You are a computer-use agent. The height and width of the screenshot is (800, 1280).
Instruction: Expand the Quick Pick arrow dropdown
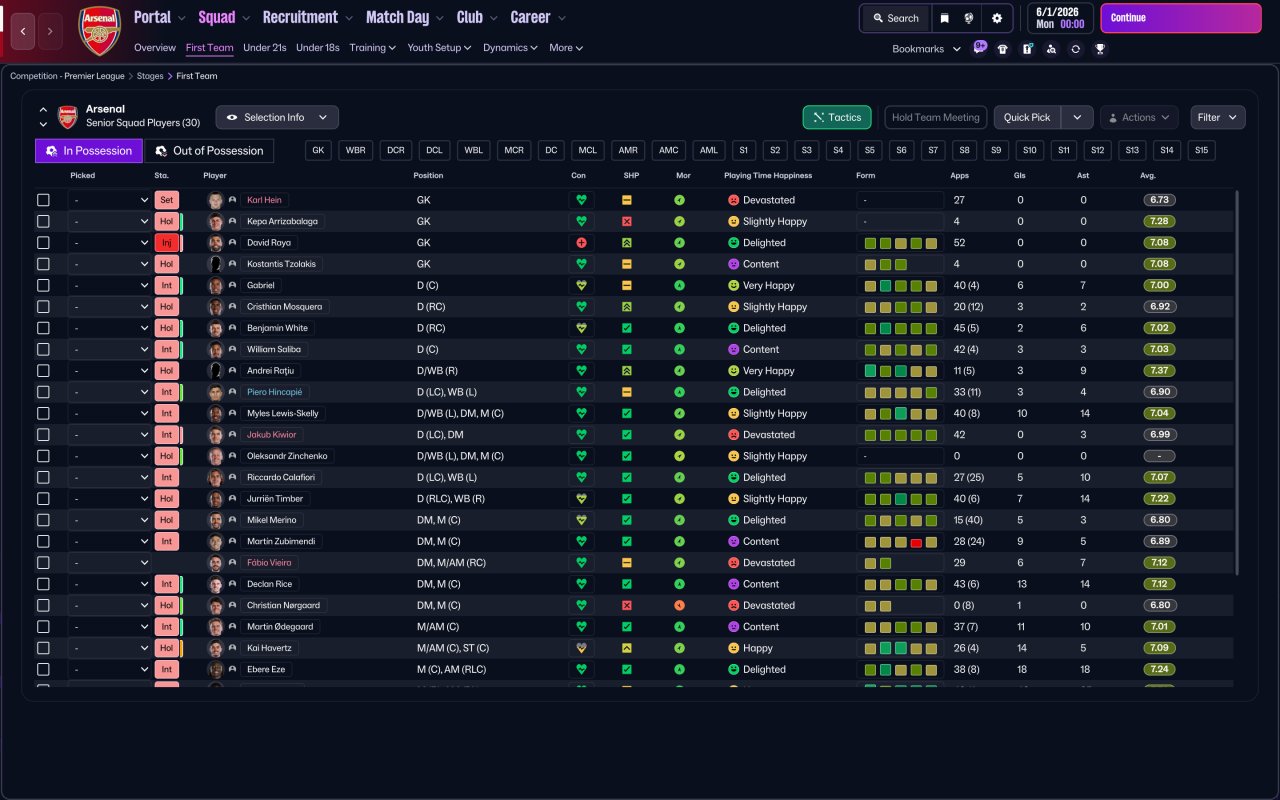coord(1077,117)
